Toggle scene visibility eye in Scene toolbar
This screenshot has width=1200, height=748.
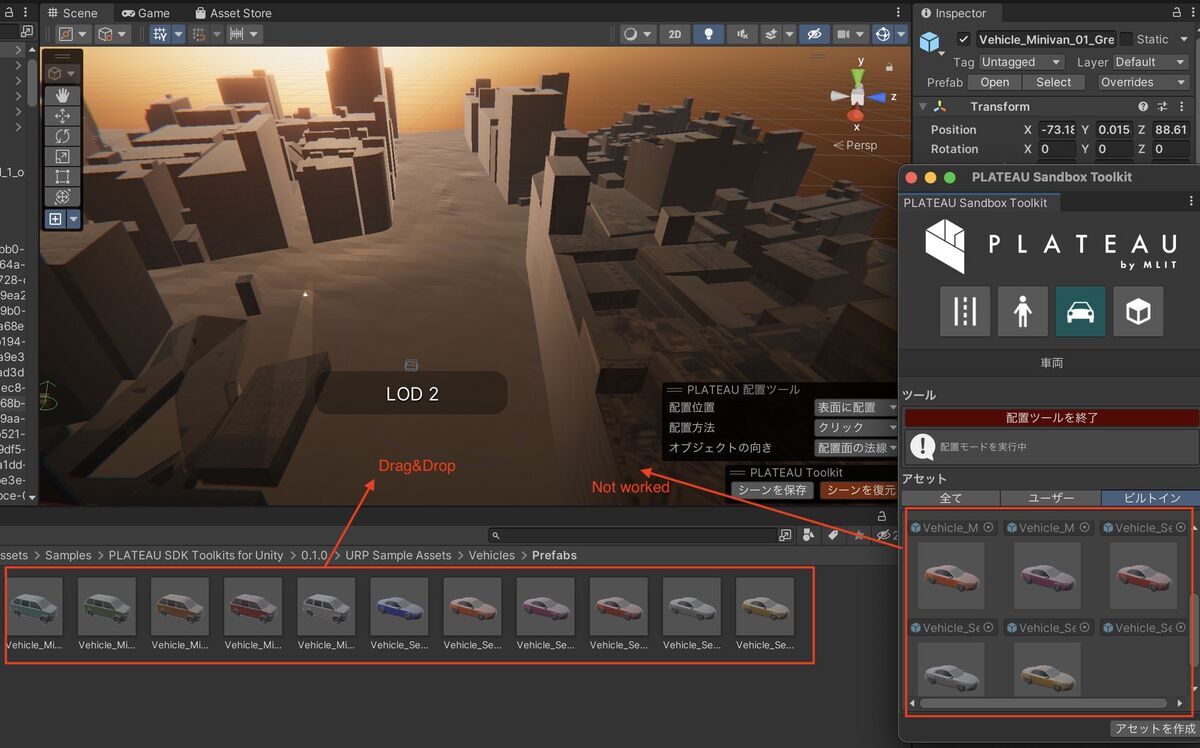(x=814, y=34)
